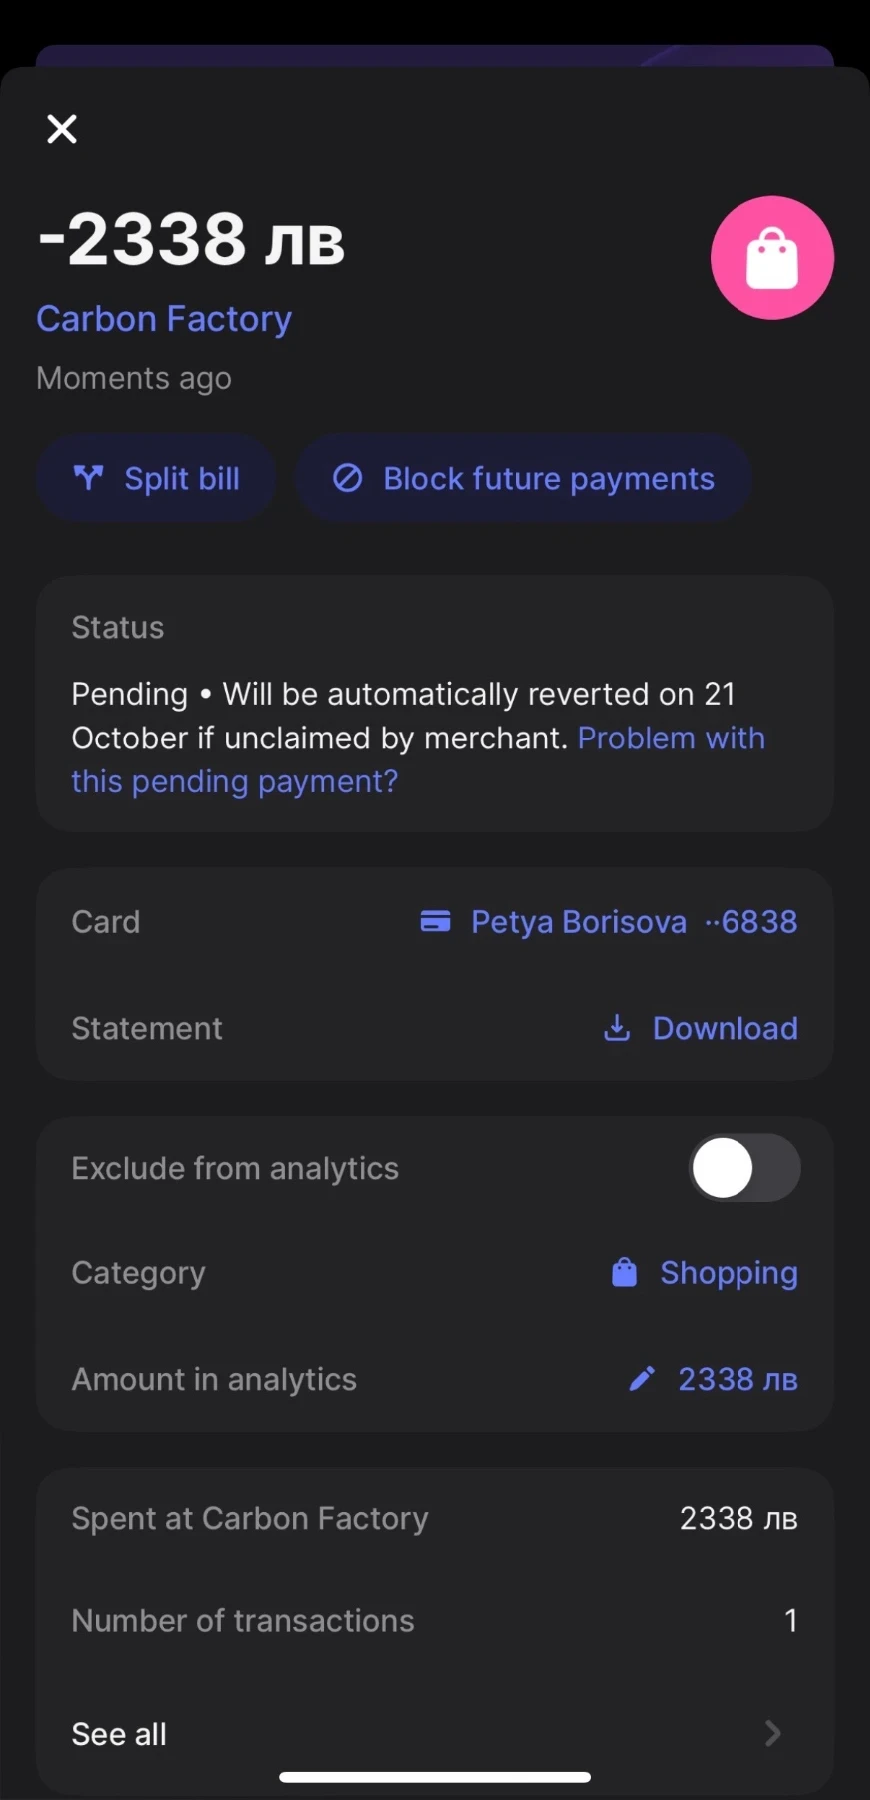870x1800 pixels.
Task: Tap the pink shopping bag icon
Action: click(x=772, y=258)
